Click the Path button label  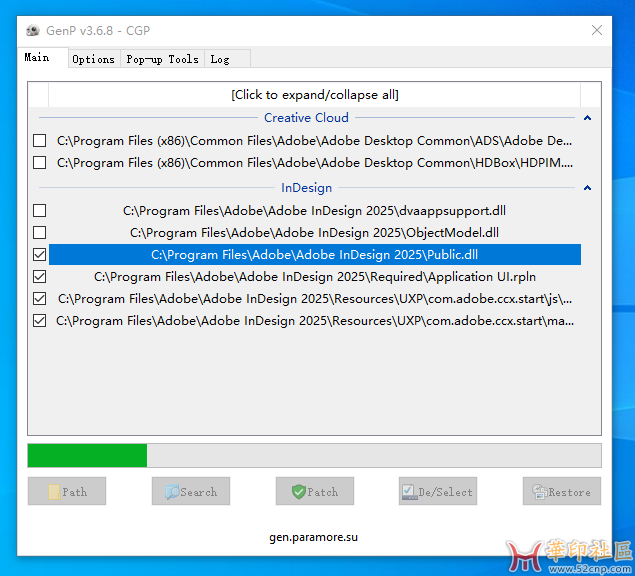75,492
